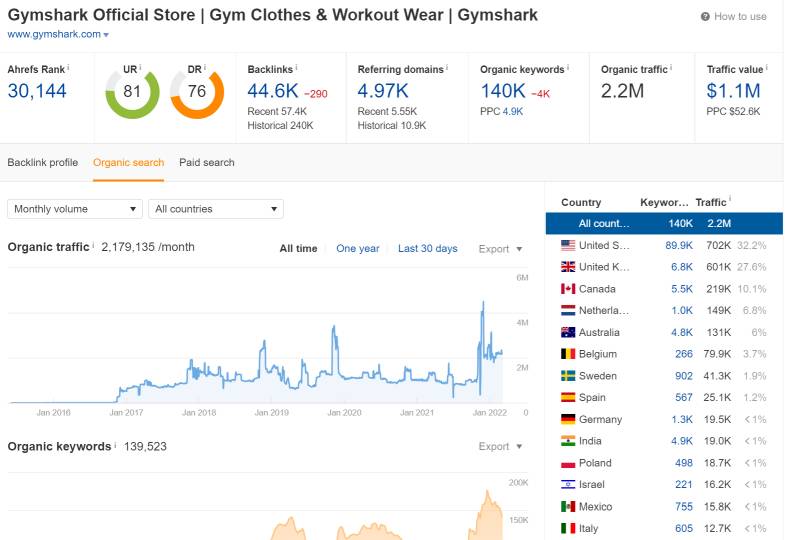Switch to the Backlink profile tab
This screenshot has height=540, width=786.
pyautogui.click(x=43, y=162)
